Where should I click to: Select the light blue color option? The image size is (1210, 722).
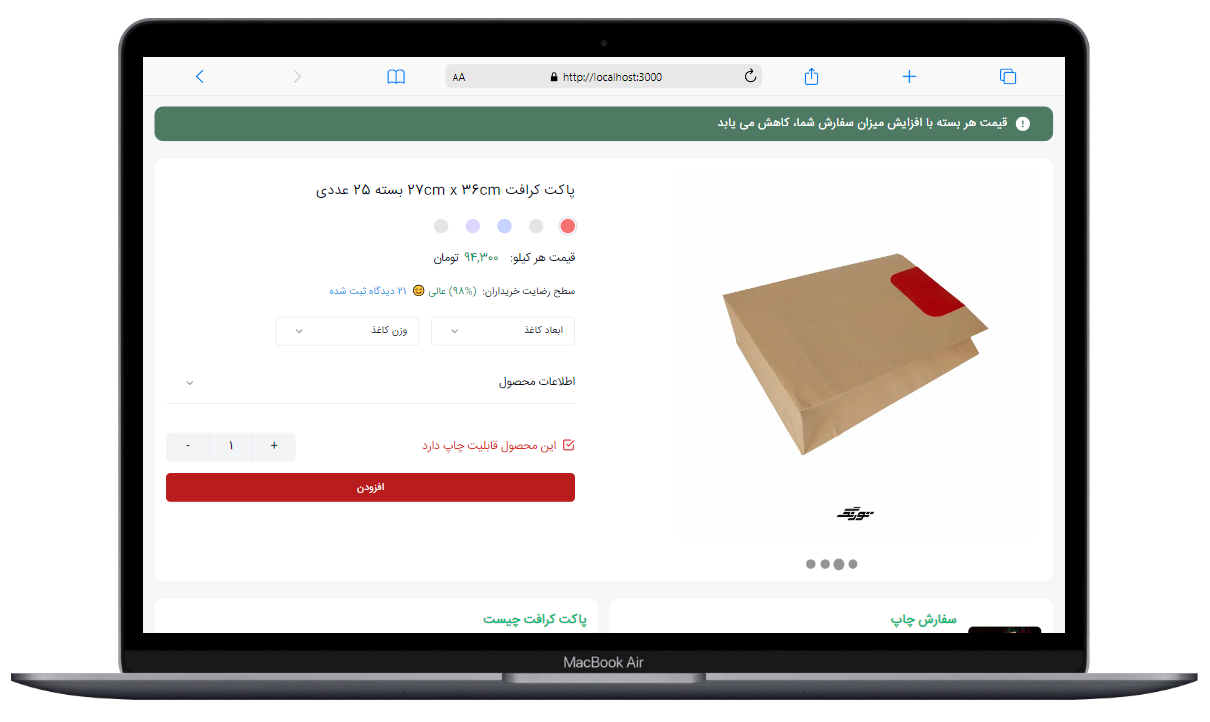505,226
